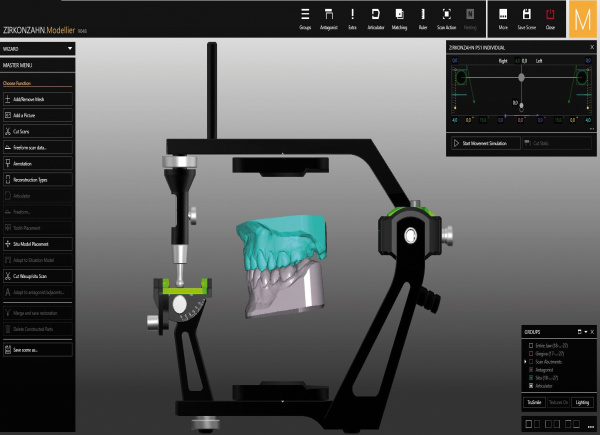This screenshot has width=600, height=435.
Task: Click the disabled Articulator menu entry
Action: (38, 196)
